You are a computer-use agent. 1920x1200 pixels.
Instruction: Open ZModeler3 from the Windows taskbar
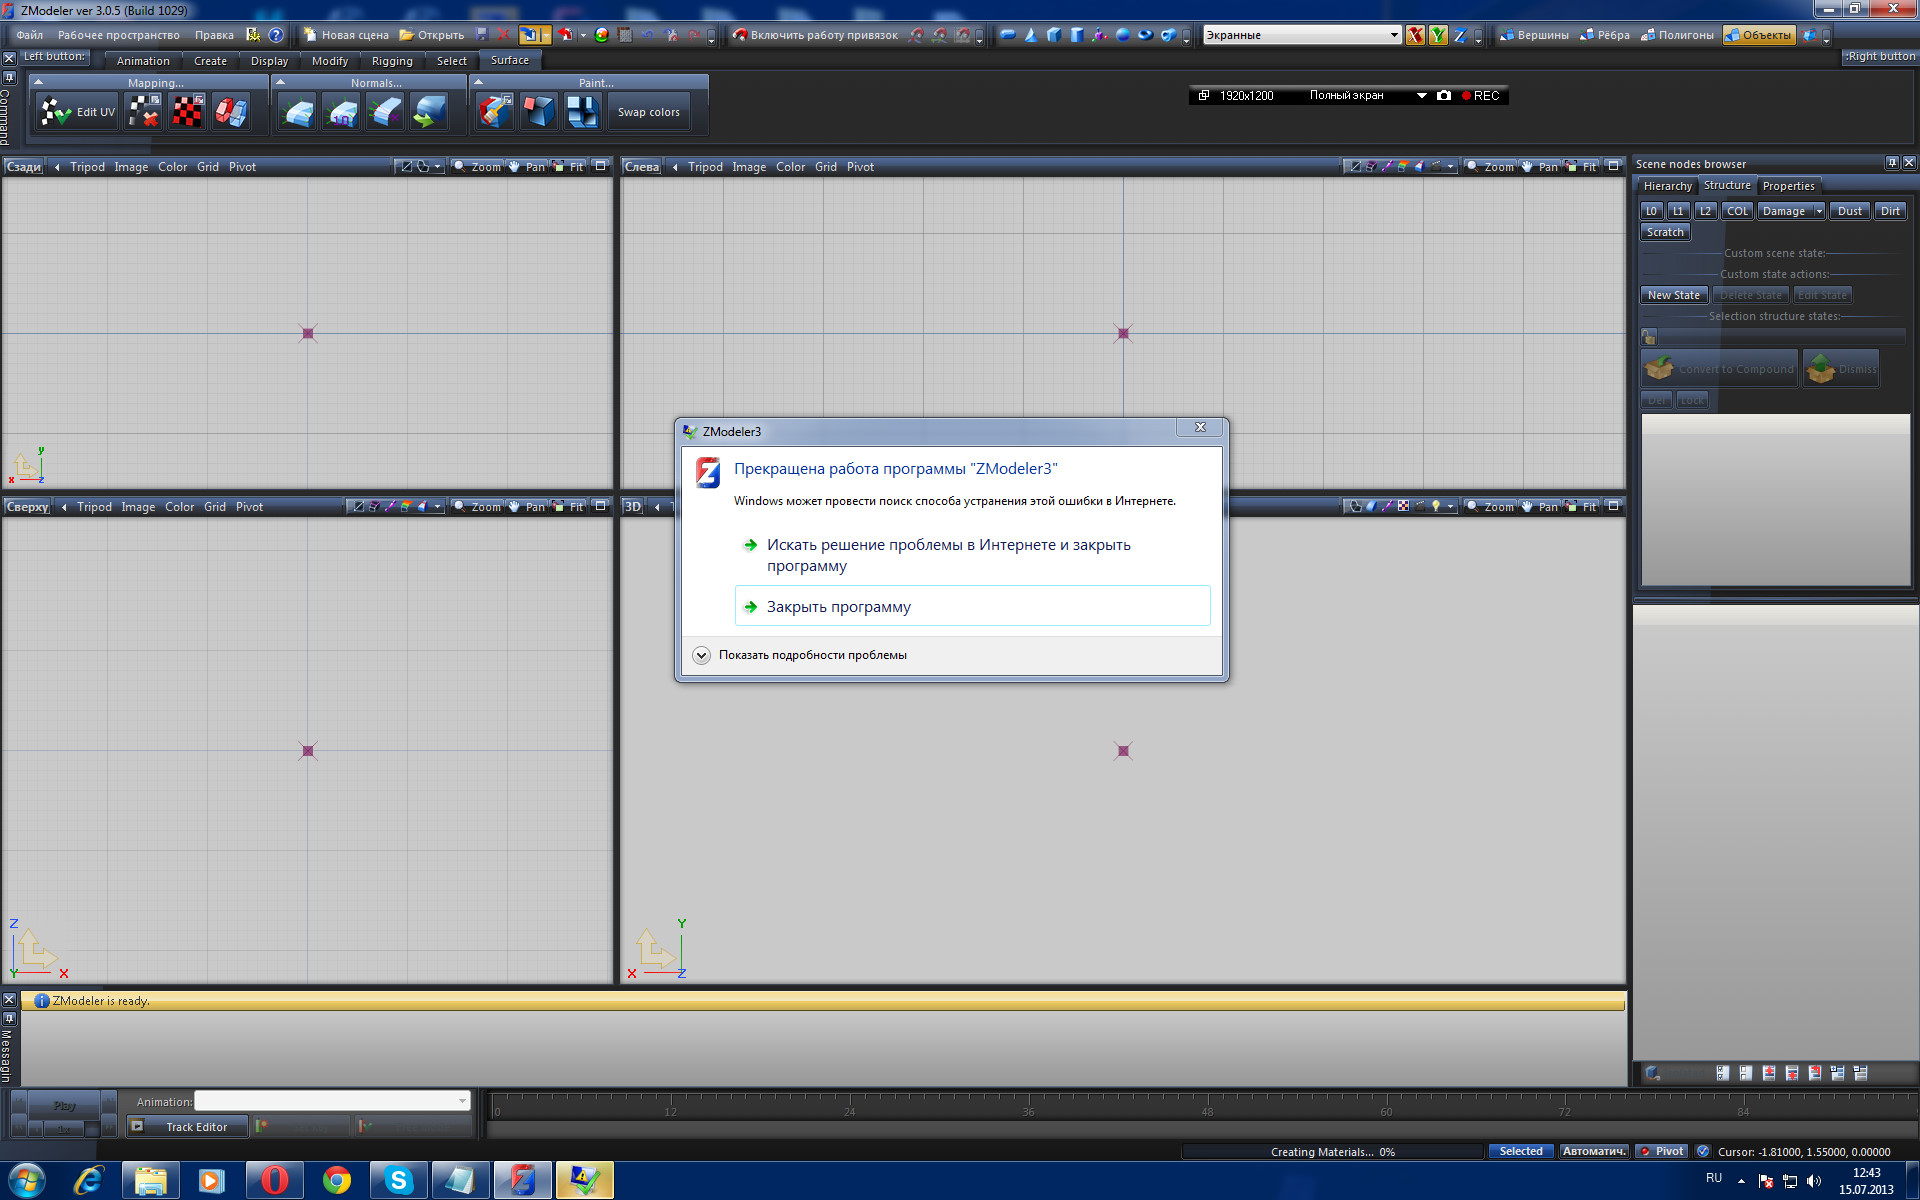tap(521, 1180)
